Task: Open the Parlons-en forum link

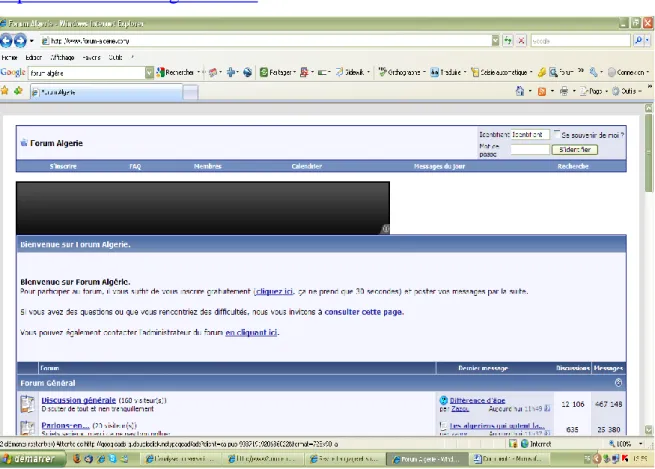Action: coord(65,425)
